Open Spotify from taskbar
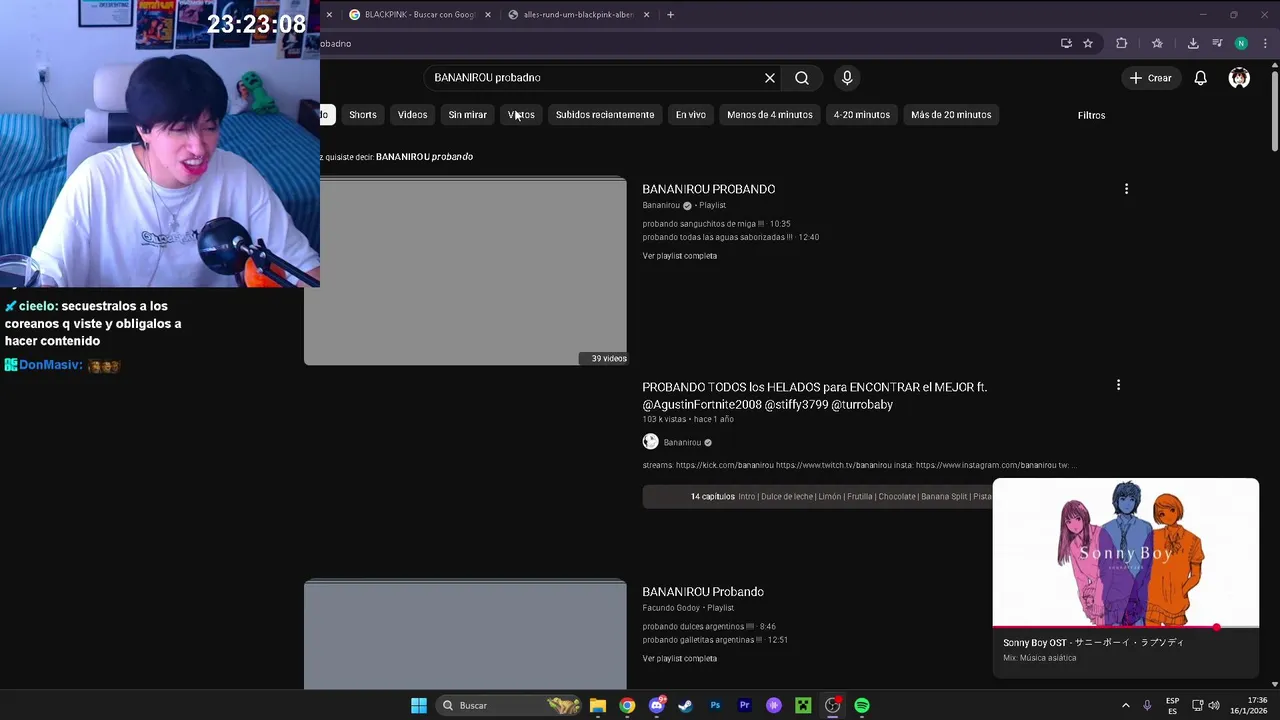 [x=862, y=706]
